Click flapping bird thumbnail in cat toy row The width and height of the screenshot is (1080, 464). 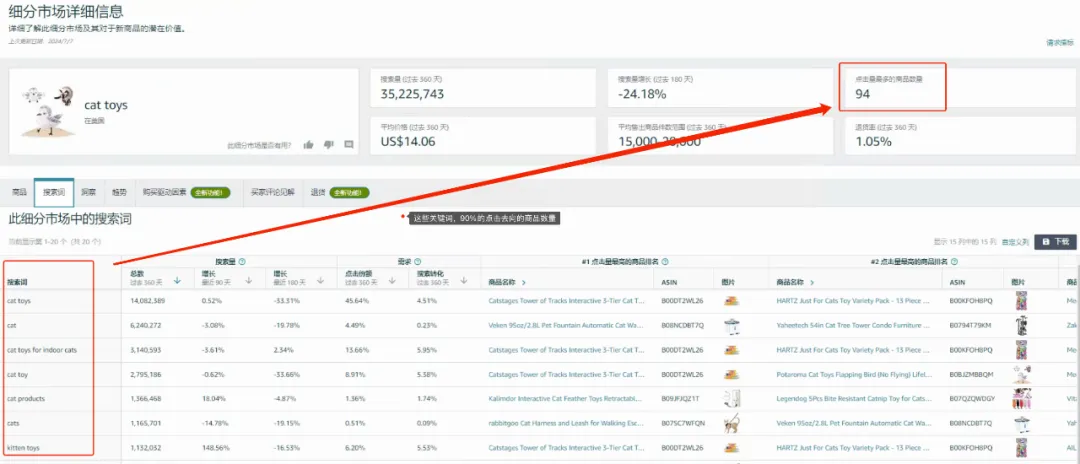(1020, 375)
